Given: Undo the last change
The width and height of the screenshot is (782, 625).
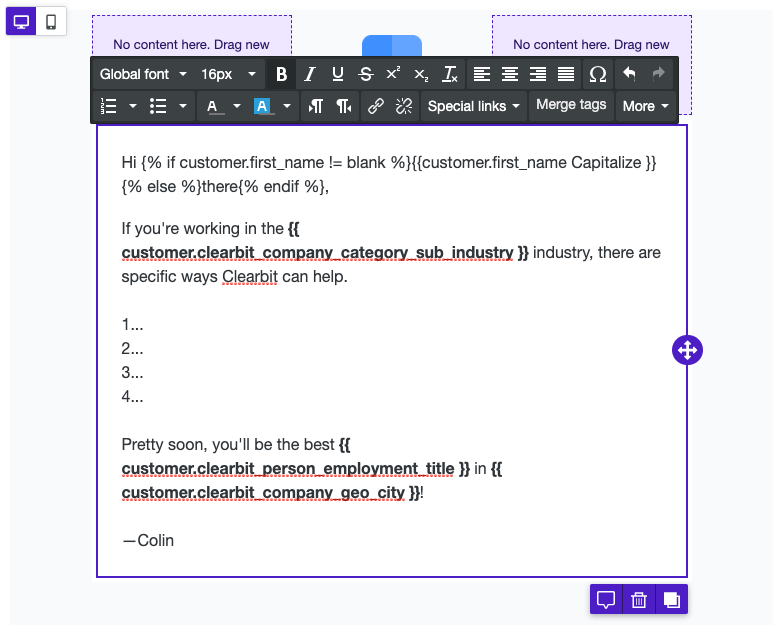Looking at the screenshot, I should pos(629,74).
